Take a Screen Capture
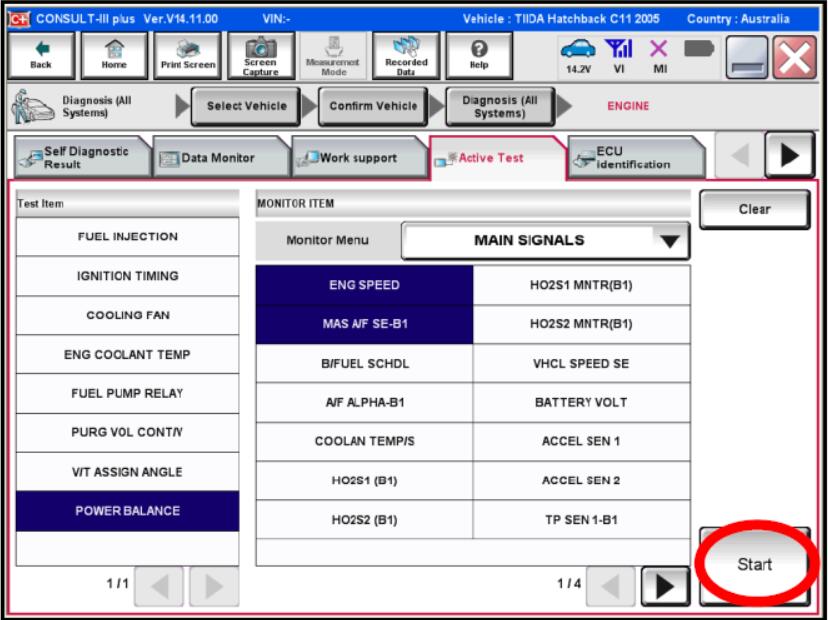828x620 pixels. point(261,55)
